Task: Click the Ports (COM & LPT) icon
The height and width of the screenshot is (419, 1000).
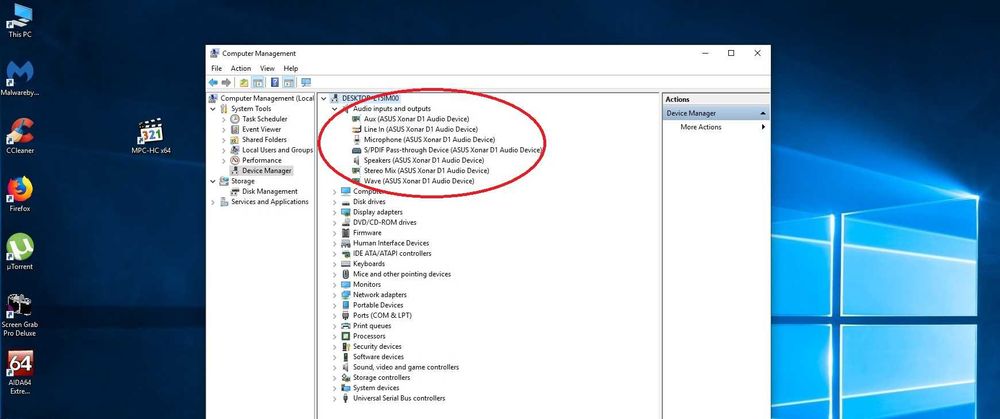Action: click(x=346, y=316)
